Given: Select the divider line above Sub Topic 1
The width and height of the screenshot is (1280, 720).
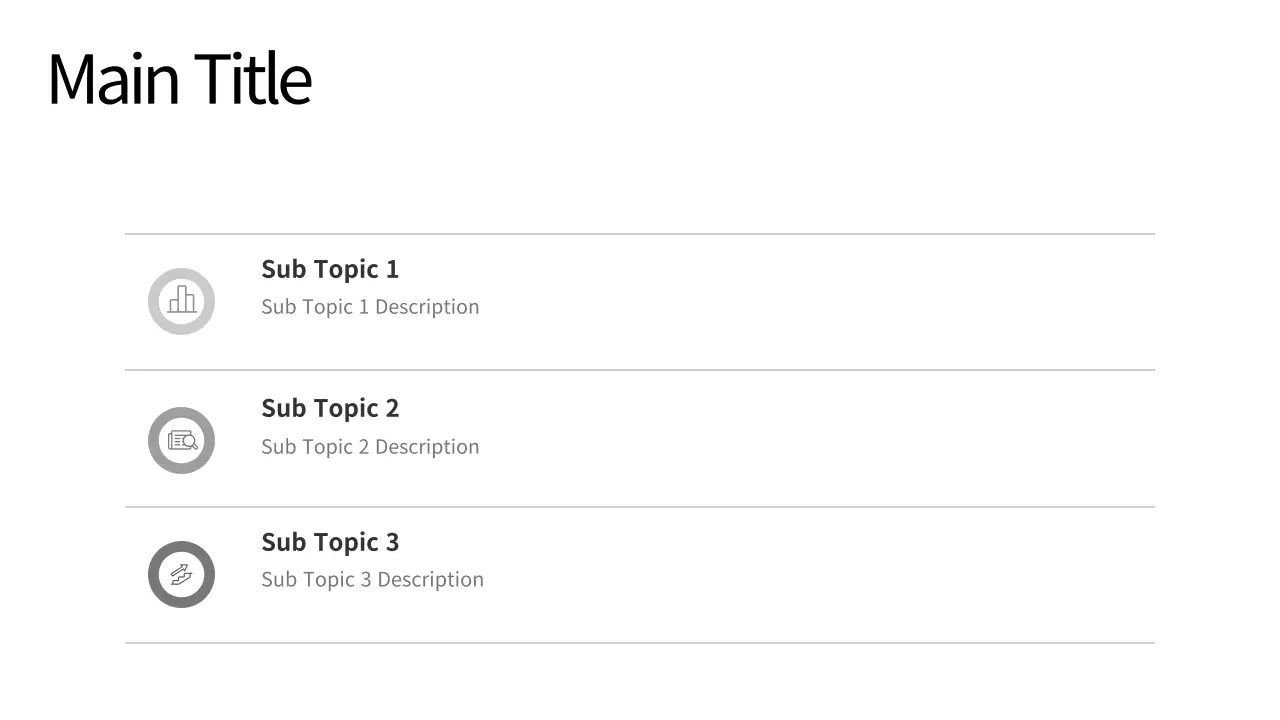Looking at the screenshot, I should (640, 234).
